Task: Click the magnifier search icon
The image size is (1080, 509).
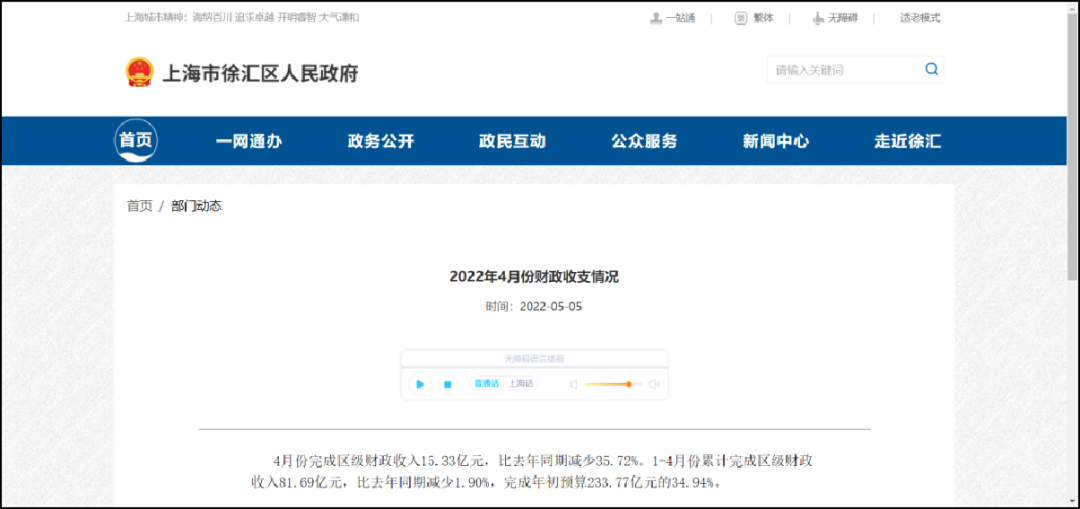Action: (x=931, y=69)
